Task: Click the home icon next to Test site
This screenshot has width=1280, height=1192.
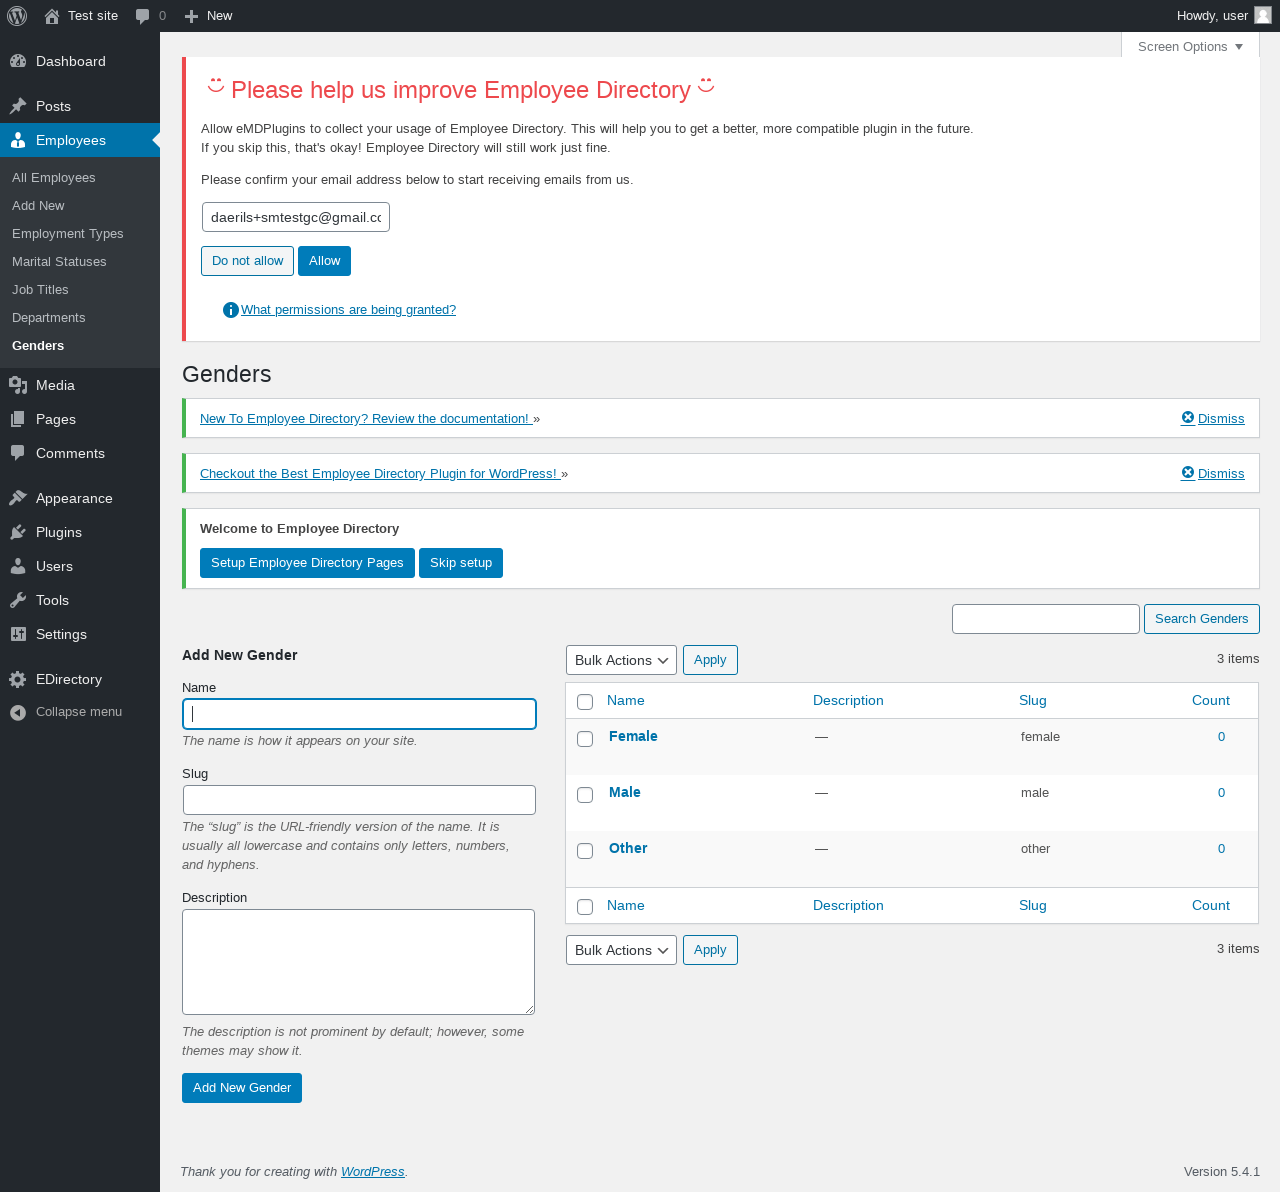Action: pos(52,16)
